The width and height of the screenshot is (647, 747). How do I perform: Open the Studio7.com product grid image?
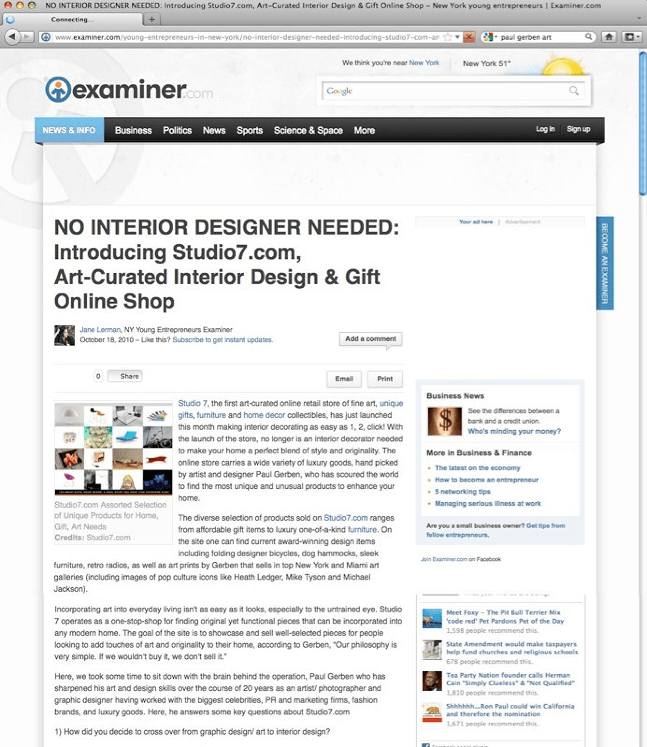(113, 449)
